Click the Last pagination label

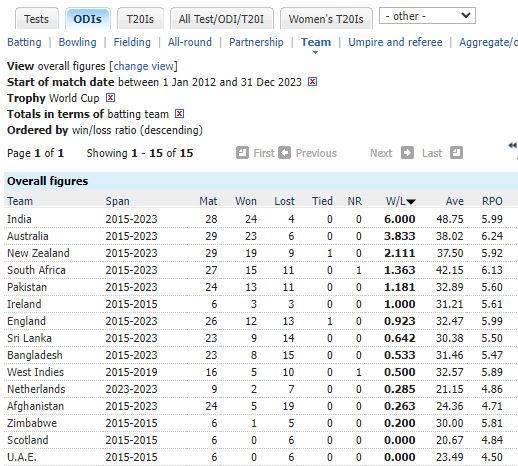click(432, 153)
